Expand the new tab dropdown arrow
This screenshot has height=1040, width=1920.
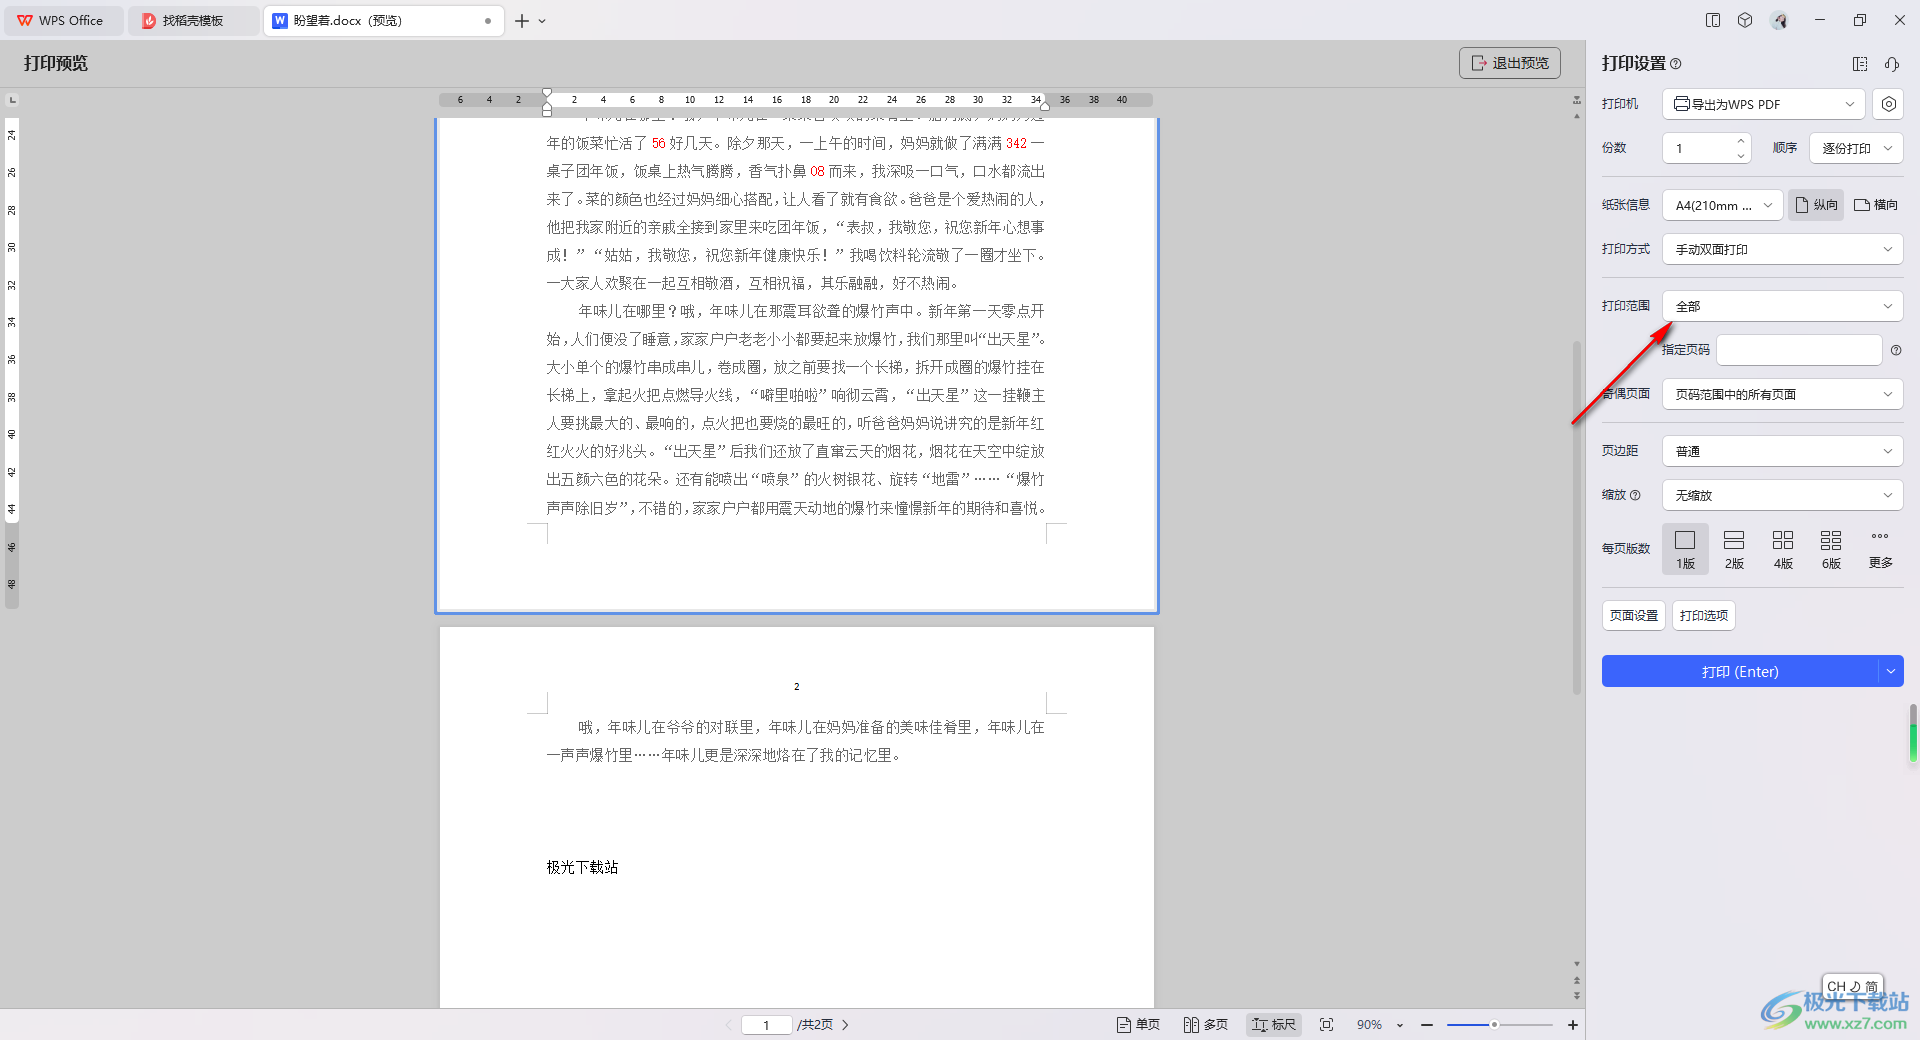tap(542, 21)
